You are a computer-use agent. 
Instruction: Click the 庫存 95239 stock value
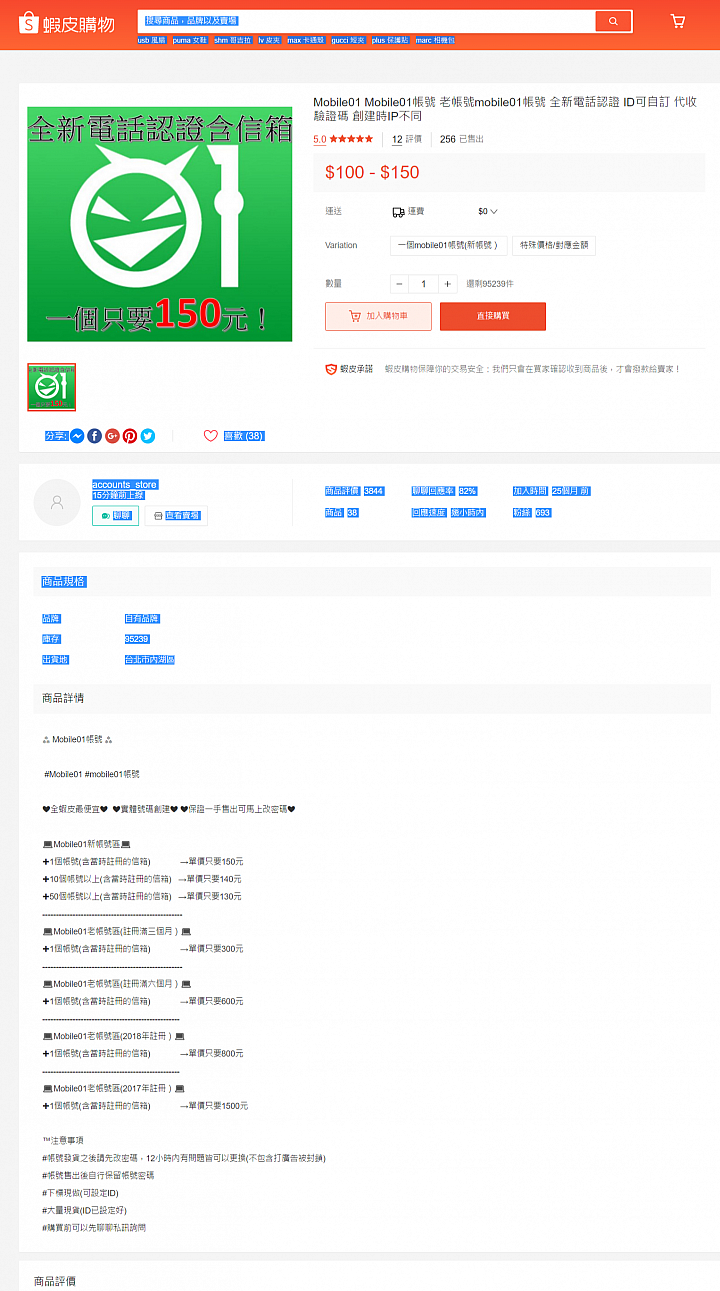(x=137, y=639)
